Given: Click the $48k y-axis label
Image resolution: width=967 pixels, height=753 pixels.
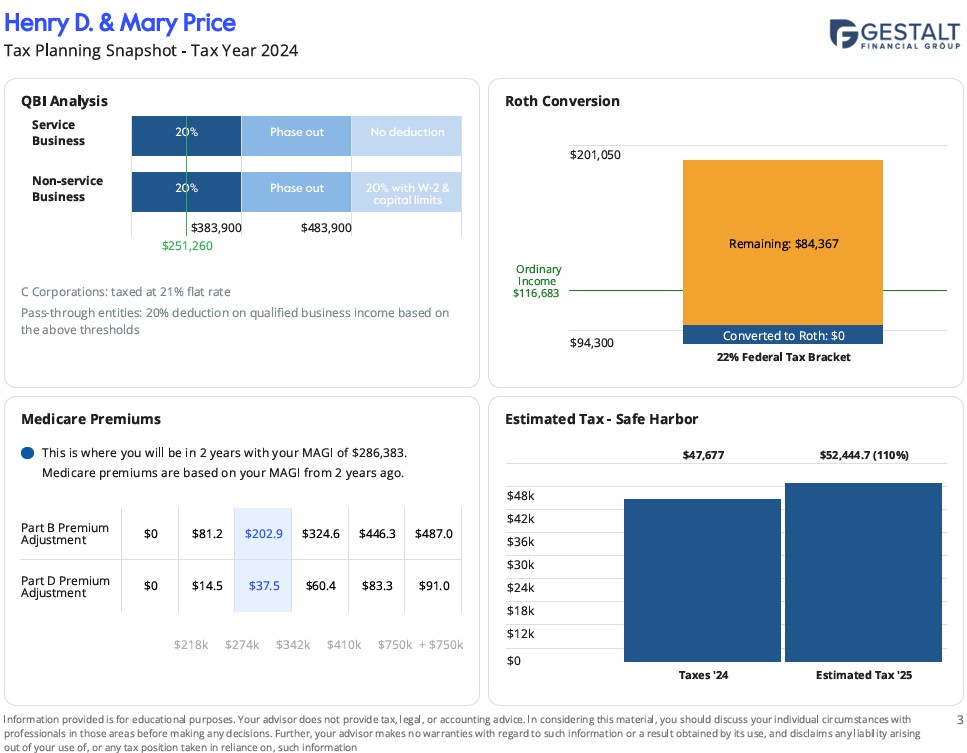Looking at the screenshot, I should (x=521, y=496).
